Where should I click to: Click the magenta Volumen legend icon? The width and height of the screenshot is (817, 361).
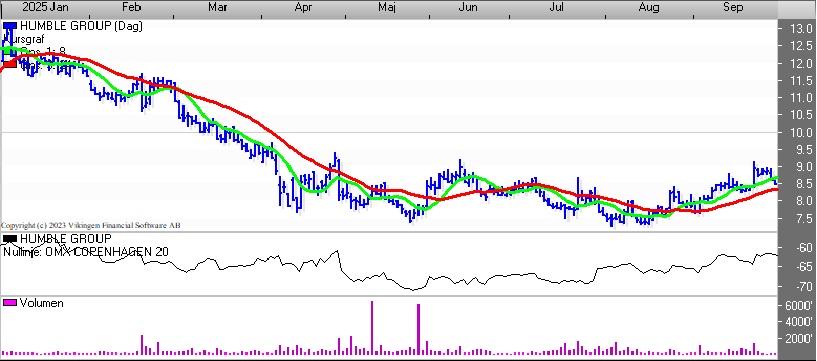coord(10,303)
